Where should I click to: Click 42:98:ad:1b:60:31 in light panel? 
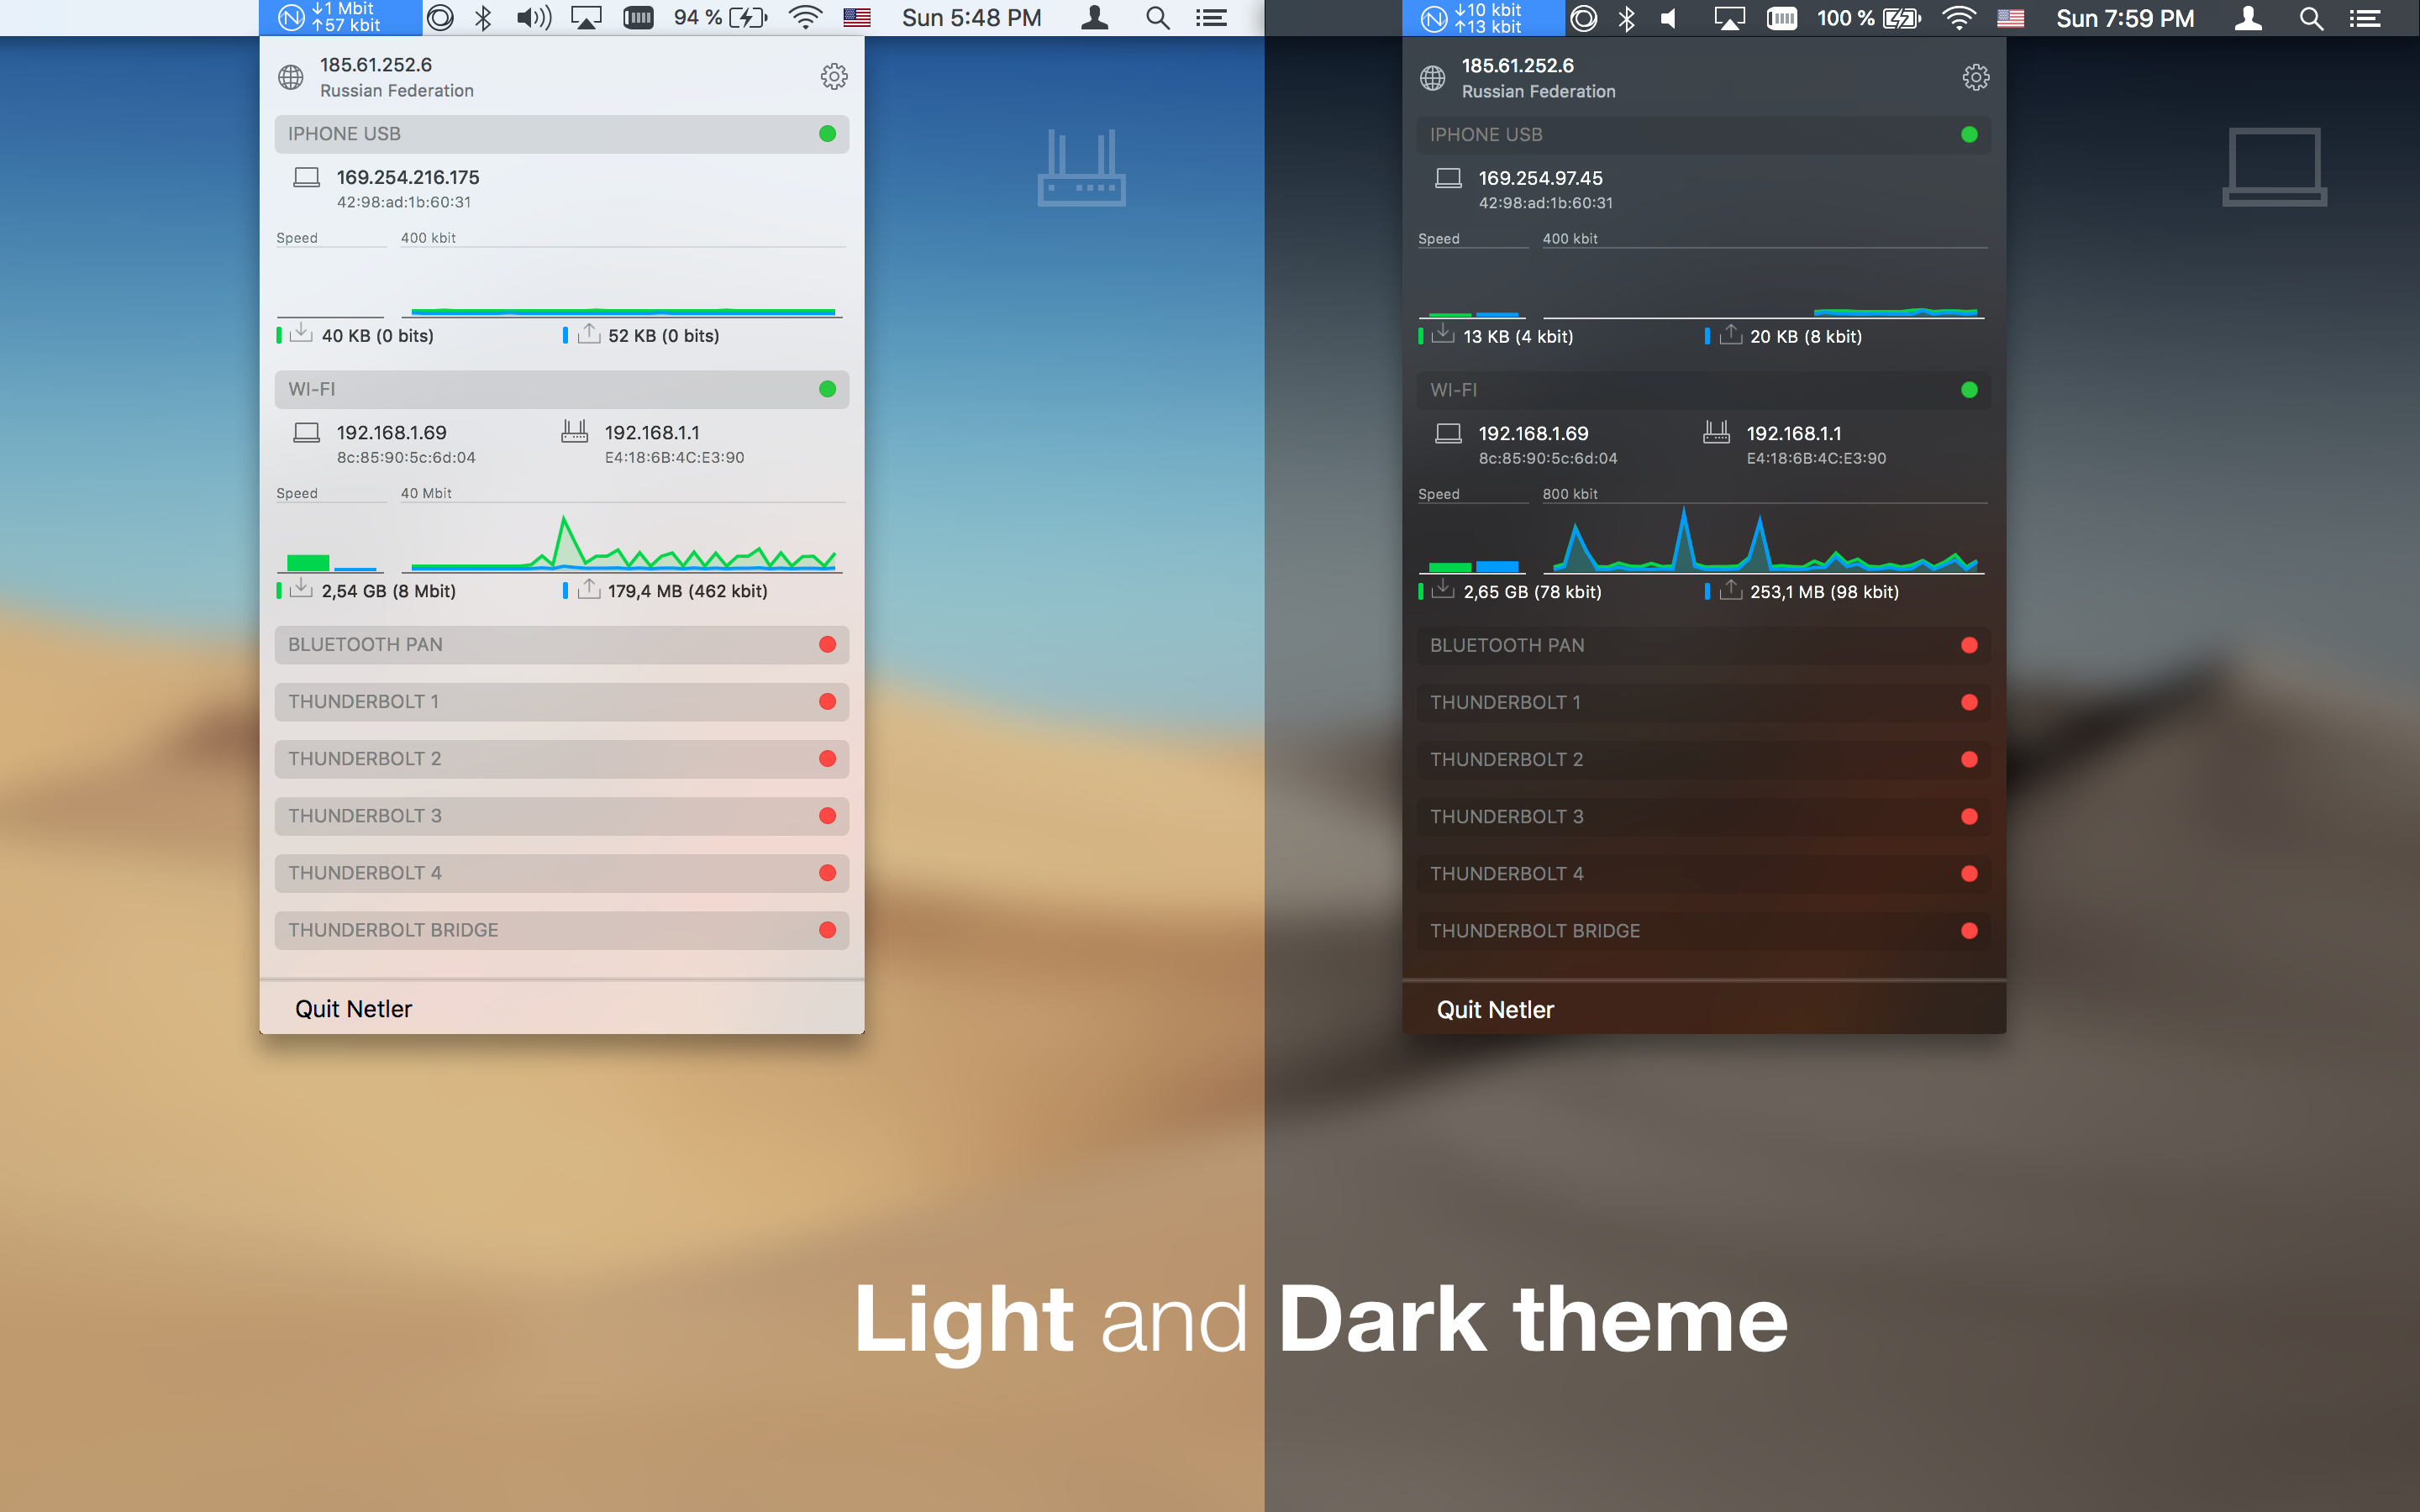point(404,202)
